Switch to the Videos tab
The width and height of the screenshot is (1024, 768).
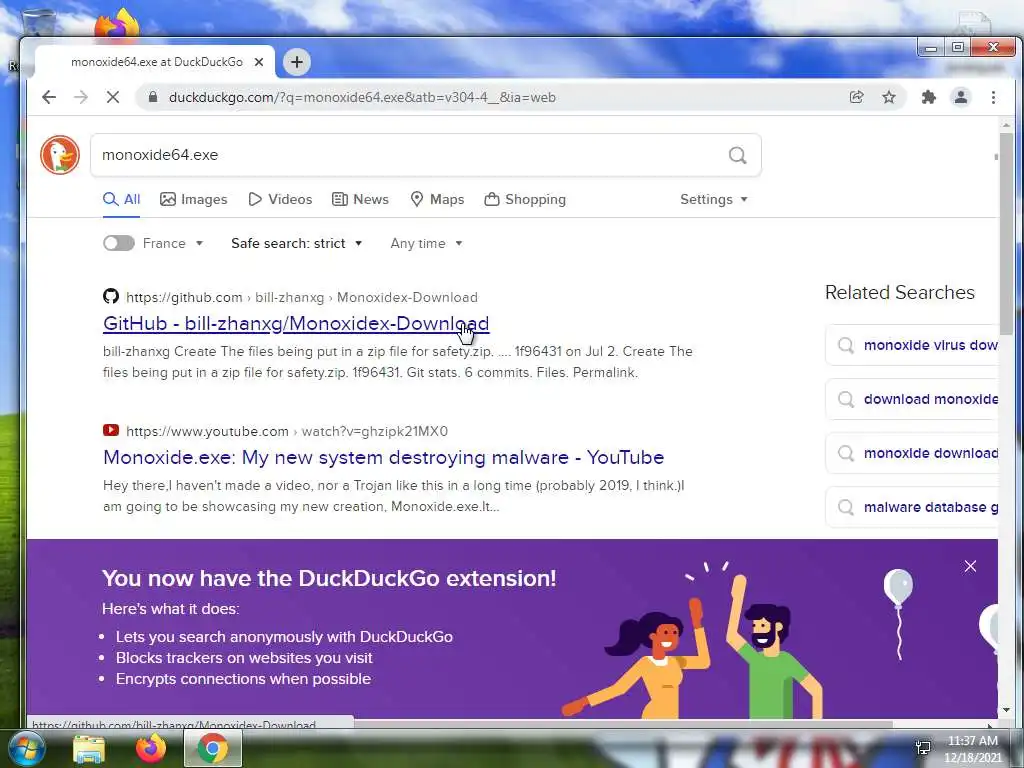tap(280, 199)
